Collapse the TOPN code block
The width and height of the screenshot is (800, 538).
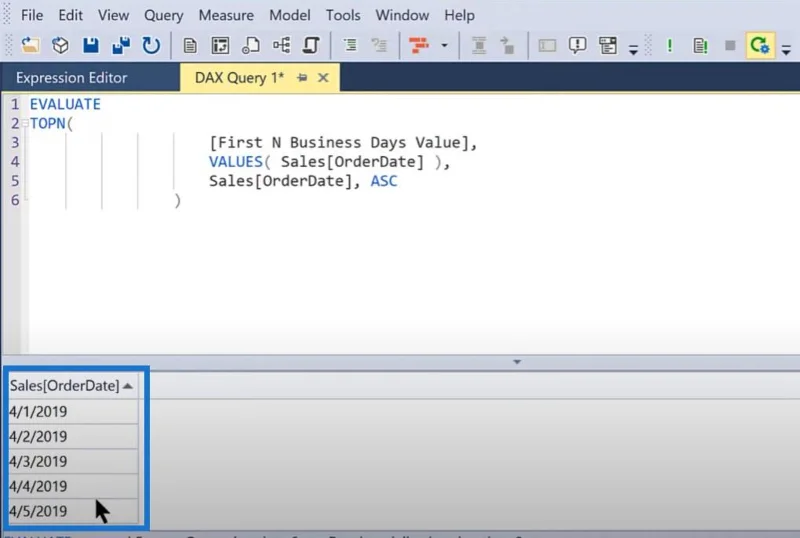(24, 124)
